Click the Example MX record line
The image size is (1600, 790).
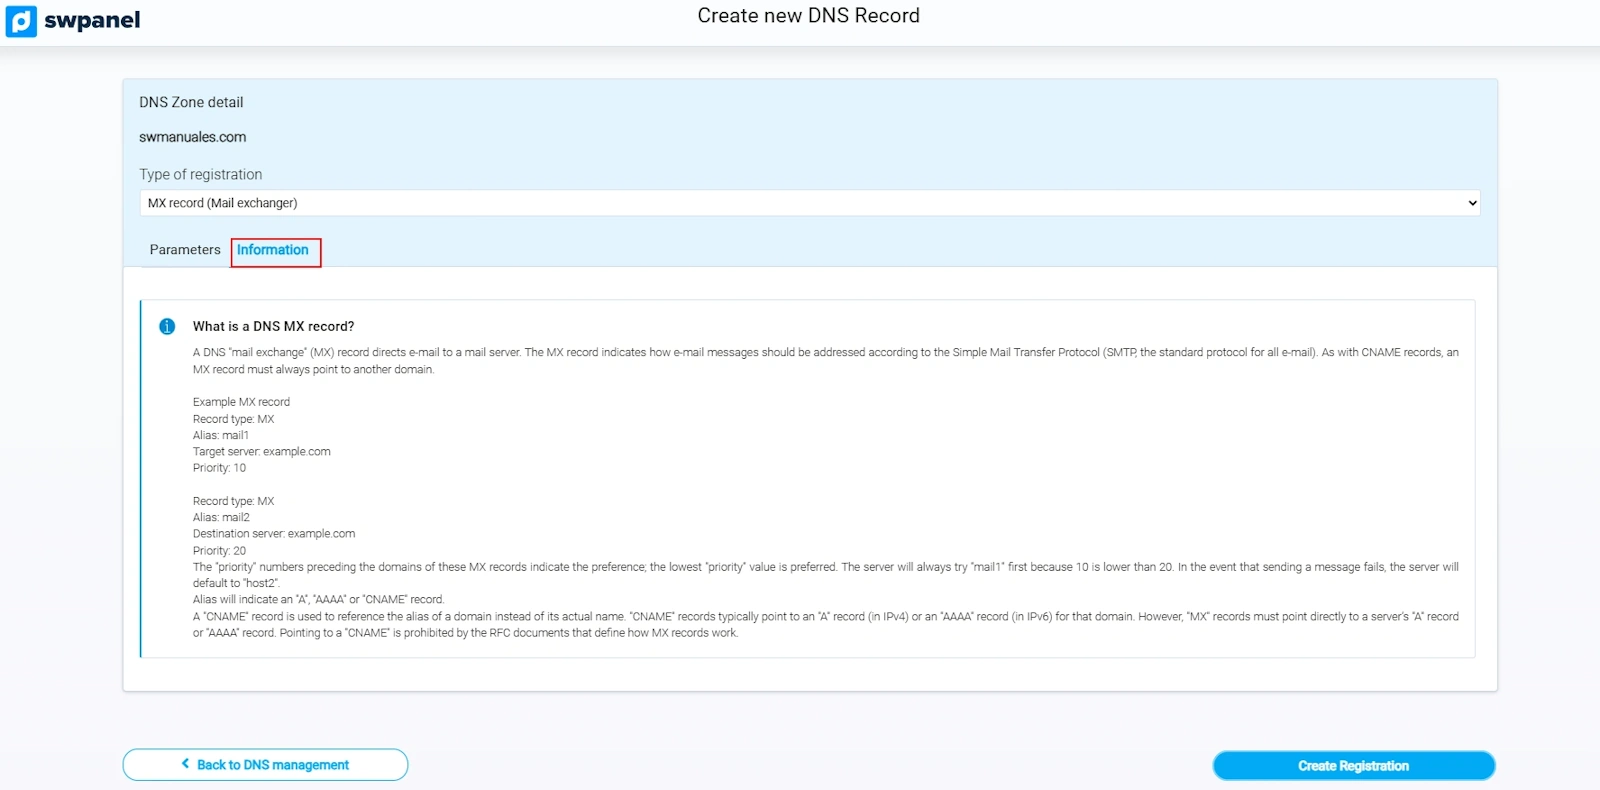coord(241,402)
